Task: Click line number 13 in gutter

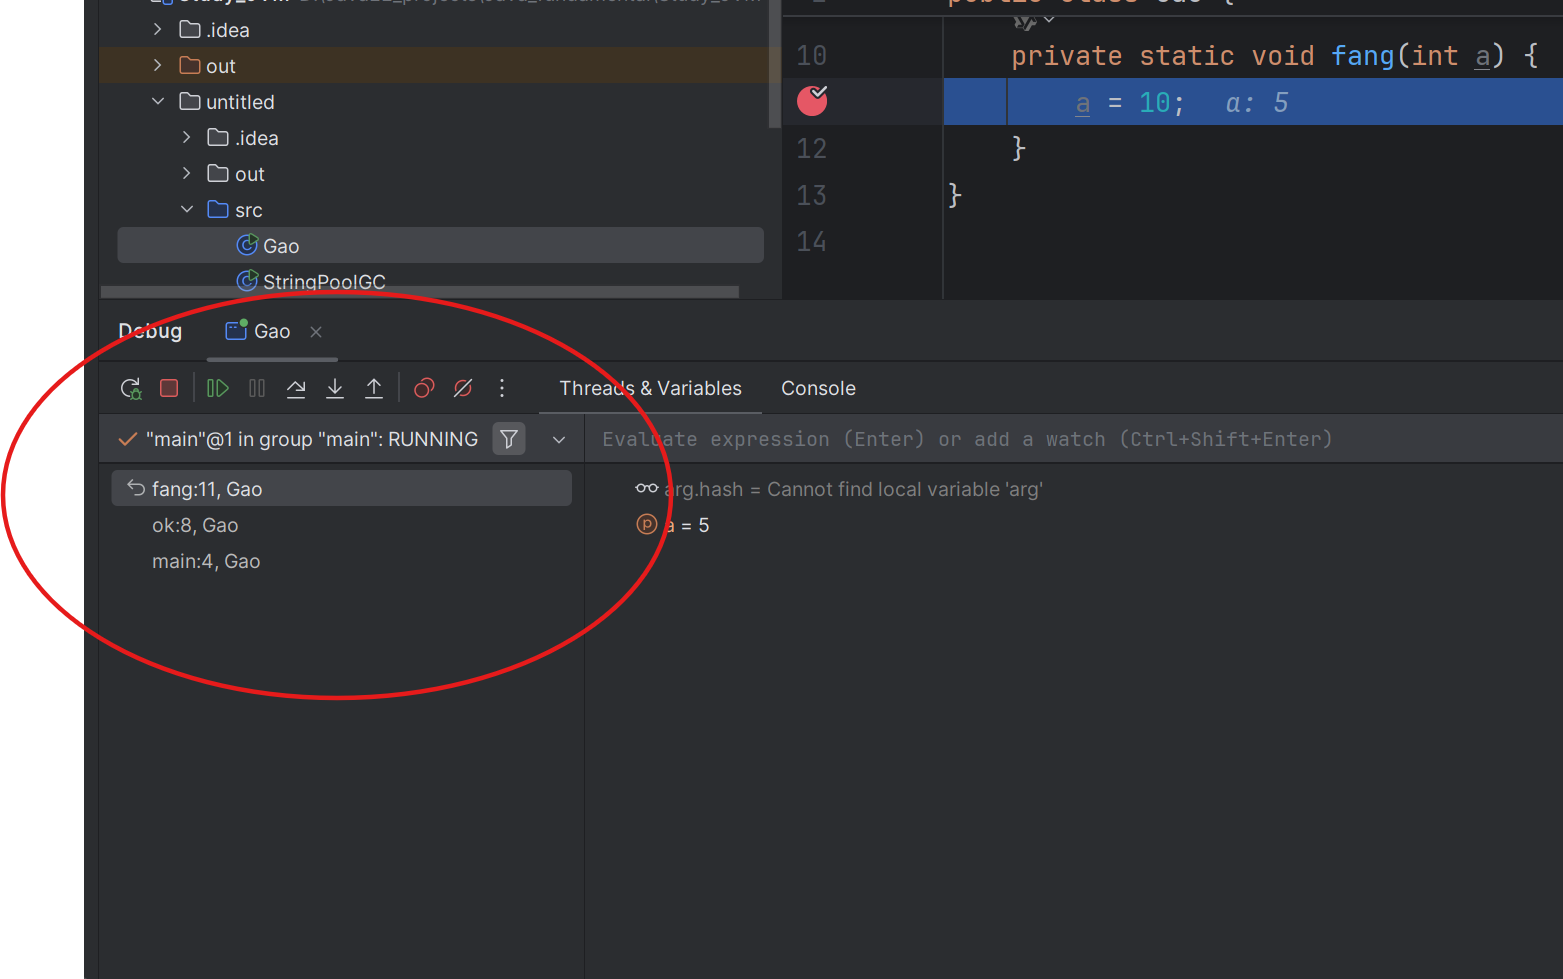Action: click(x=811, y=195)
